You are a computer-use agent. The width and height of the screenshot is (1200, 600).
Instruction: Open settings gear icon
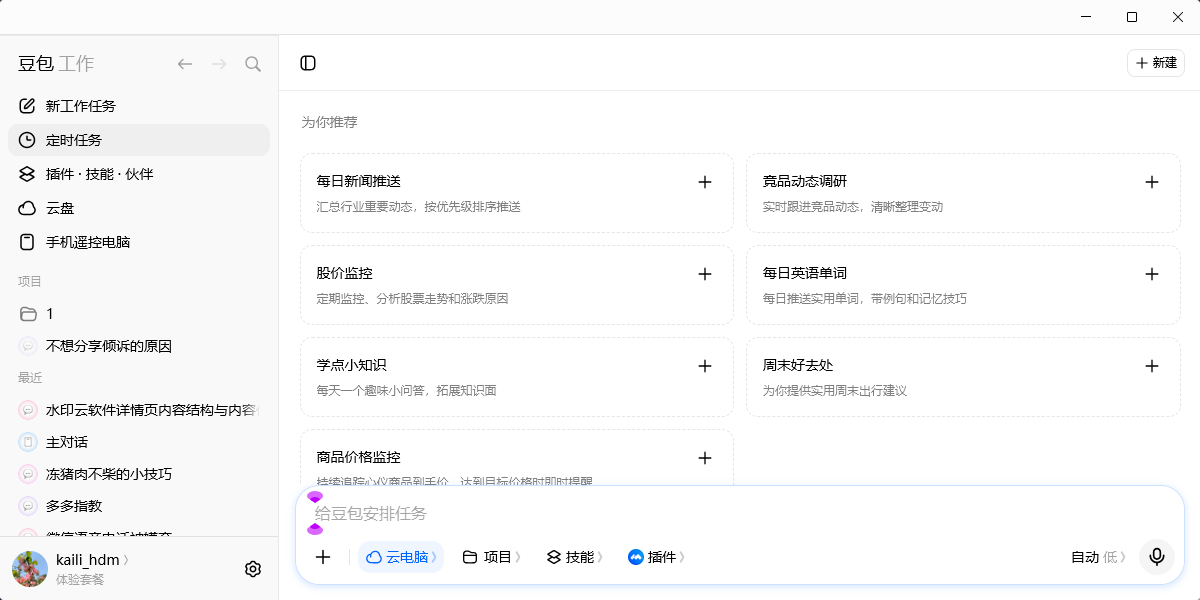253,569
